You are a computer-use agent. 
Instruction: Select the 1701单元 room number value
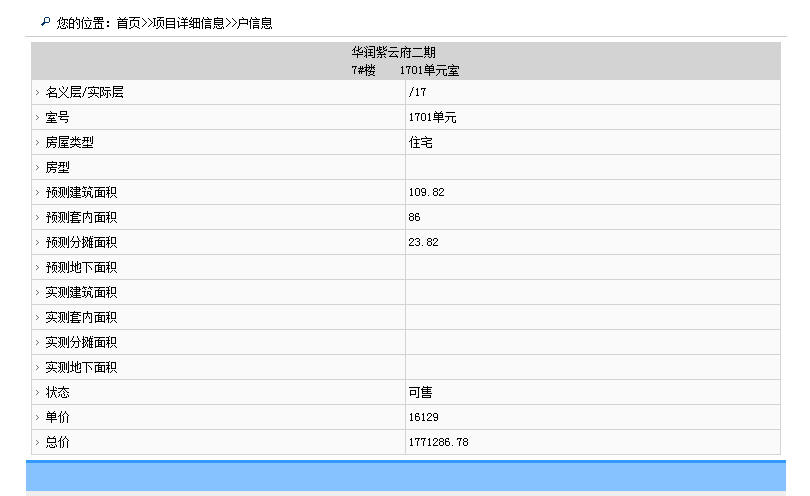[x=432, y=117]
